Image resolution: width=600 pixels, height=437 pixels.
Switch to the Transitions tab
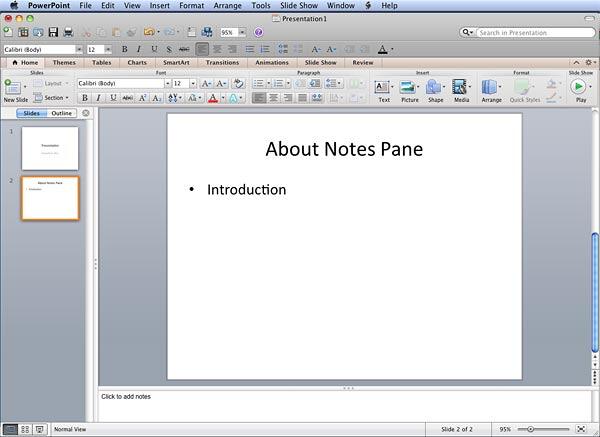(222, 62)
